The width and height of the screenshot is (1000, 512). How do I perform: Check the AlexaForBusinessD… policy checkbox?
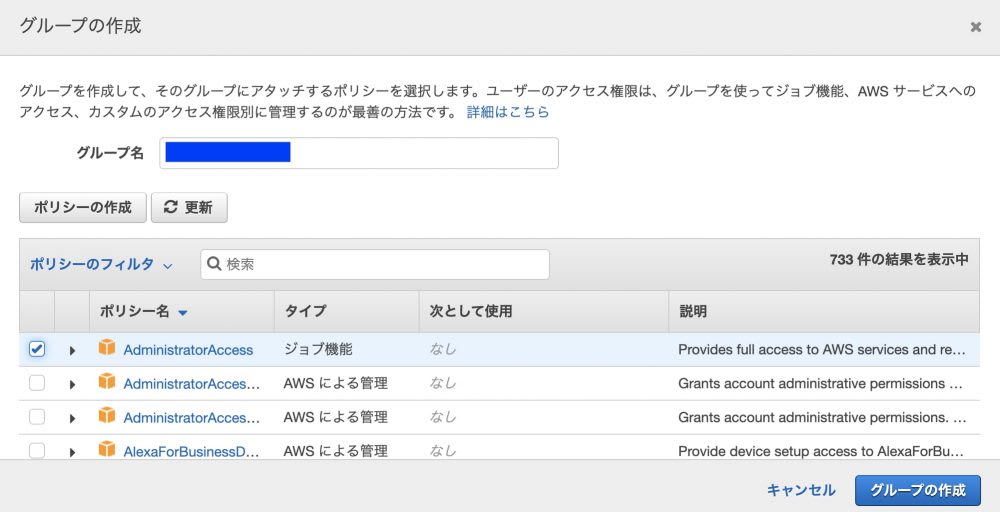37,451
